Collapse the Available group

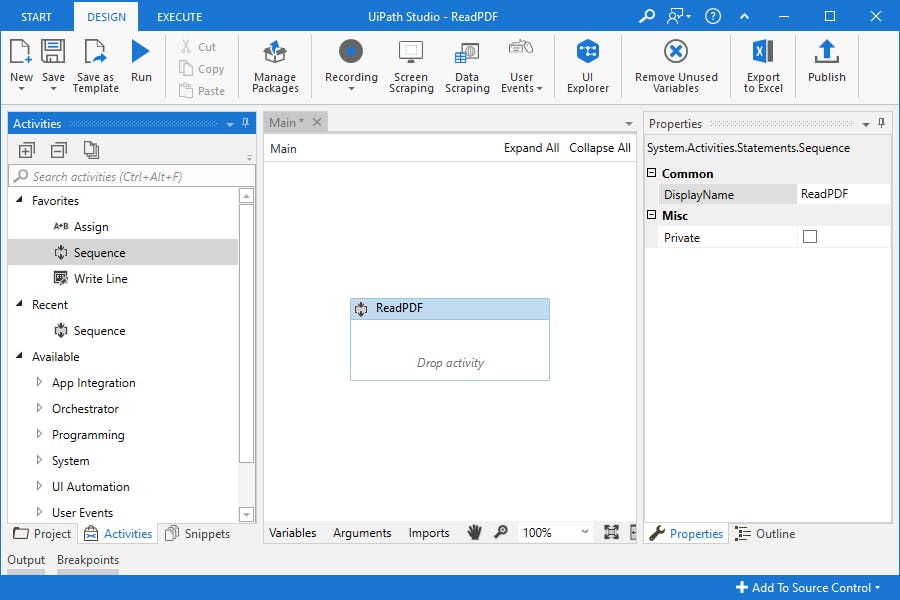[x=20, y=356]
